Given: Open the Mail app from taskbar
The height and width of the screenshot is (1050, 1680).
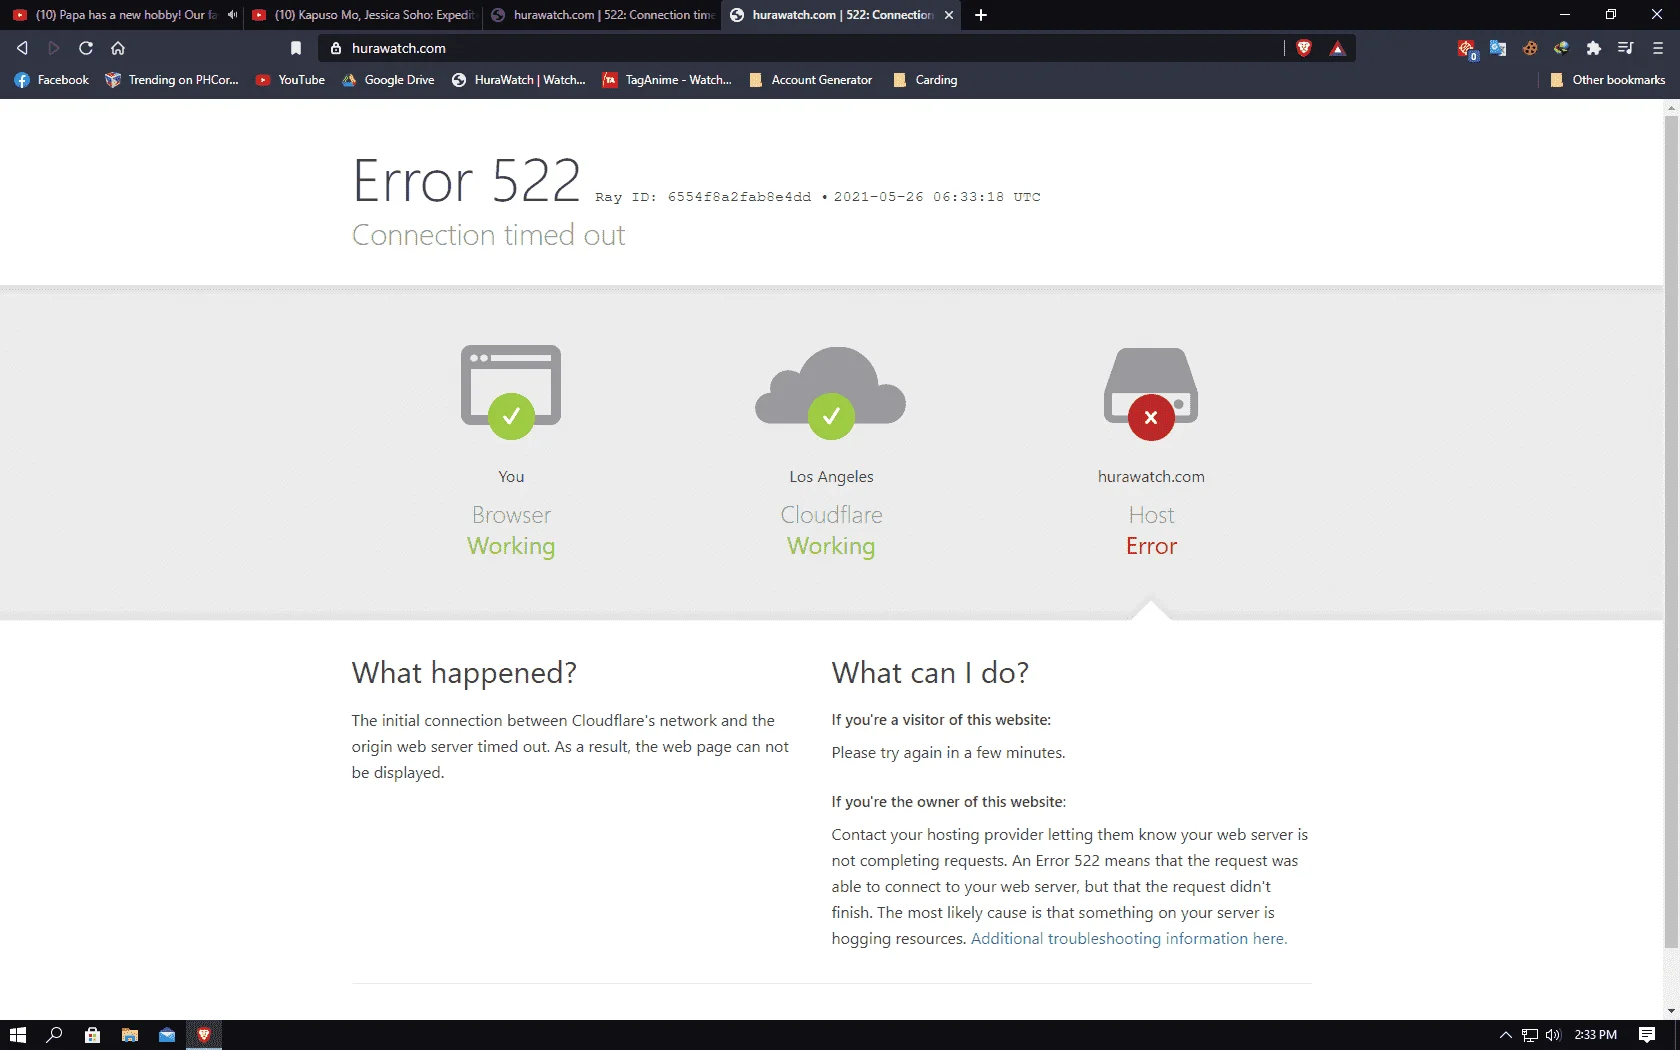Looking at the screenshot, I should click(x=167, y=1035).
